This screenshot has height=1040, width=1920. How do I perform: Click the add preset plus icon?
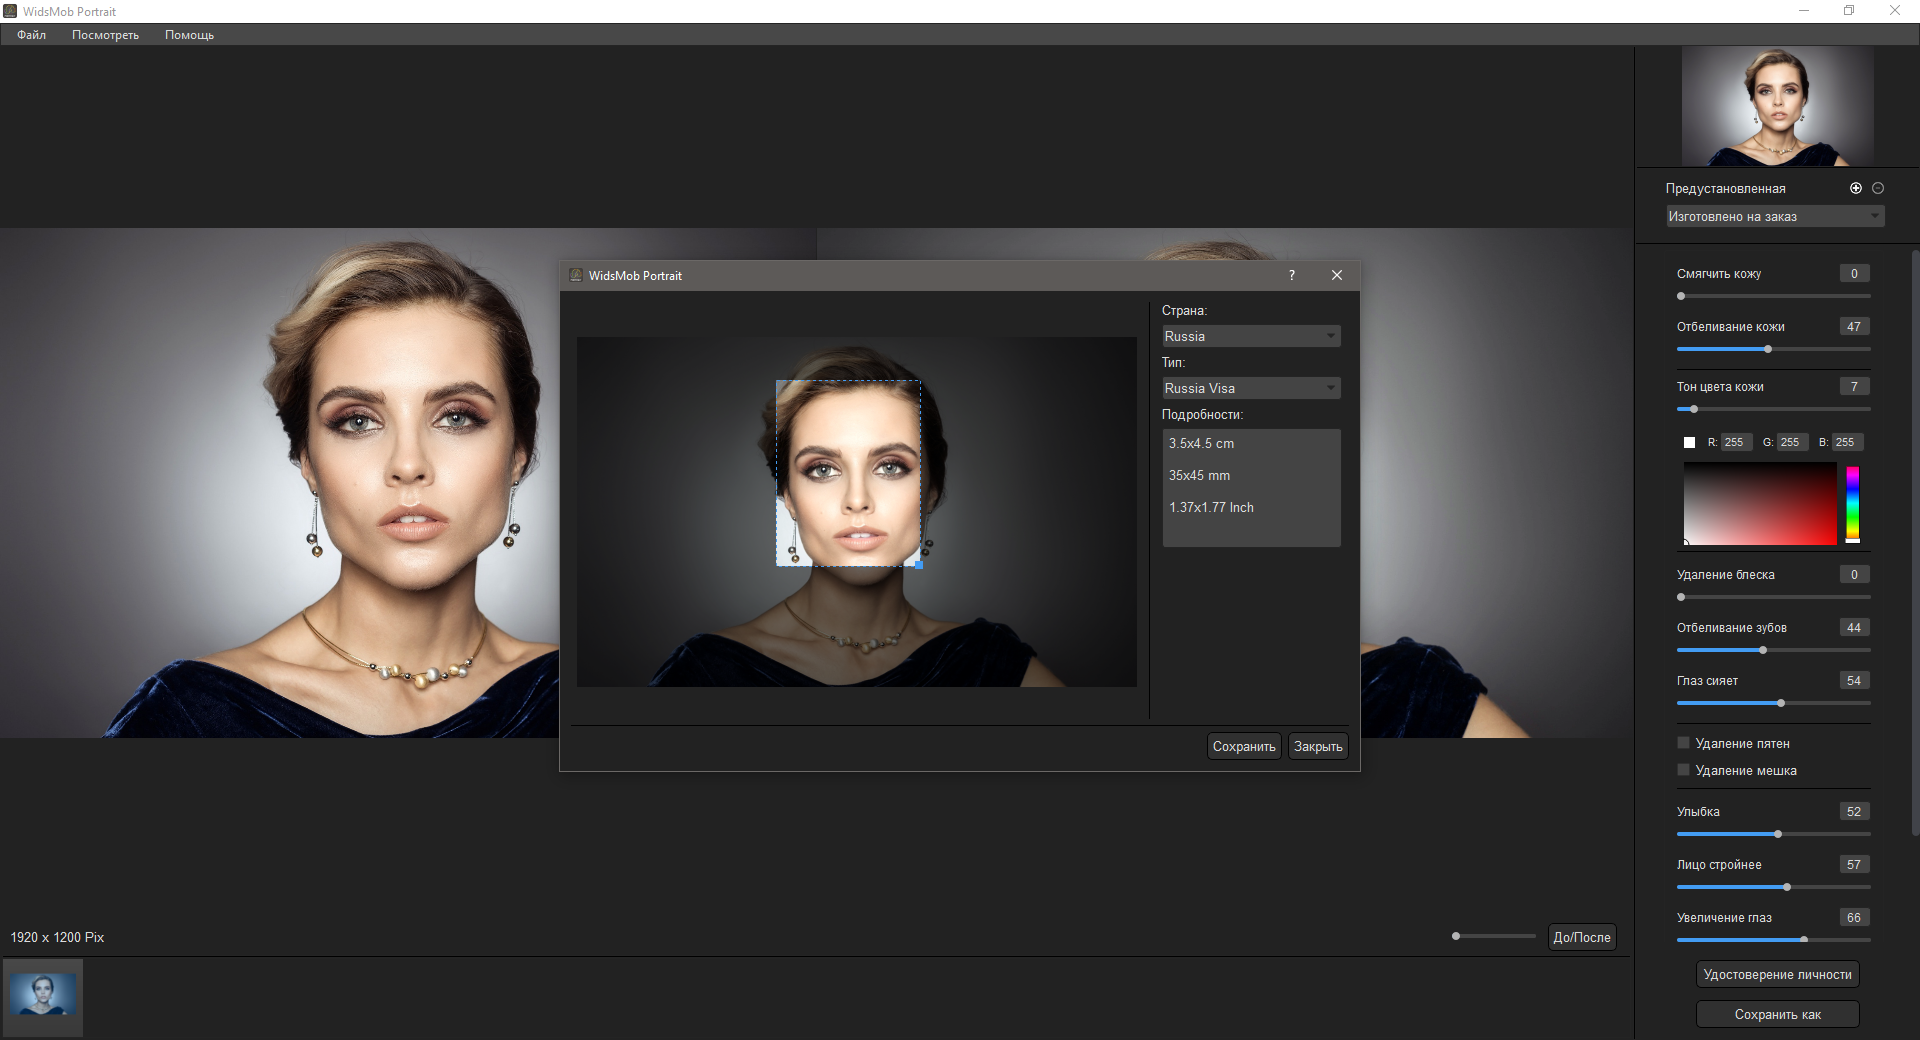(x=1856, y=188)
